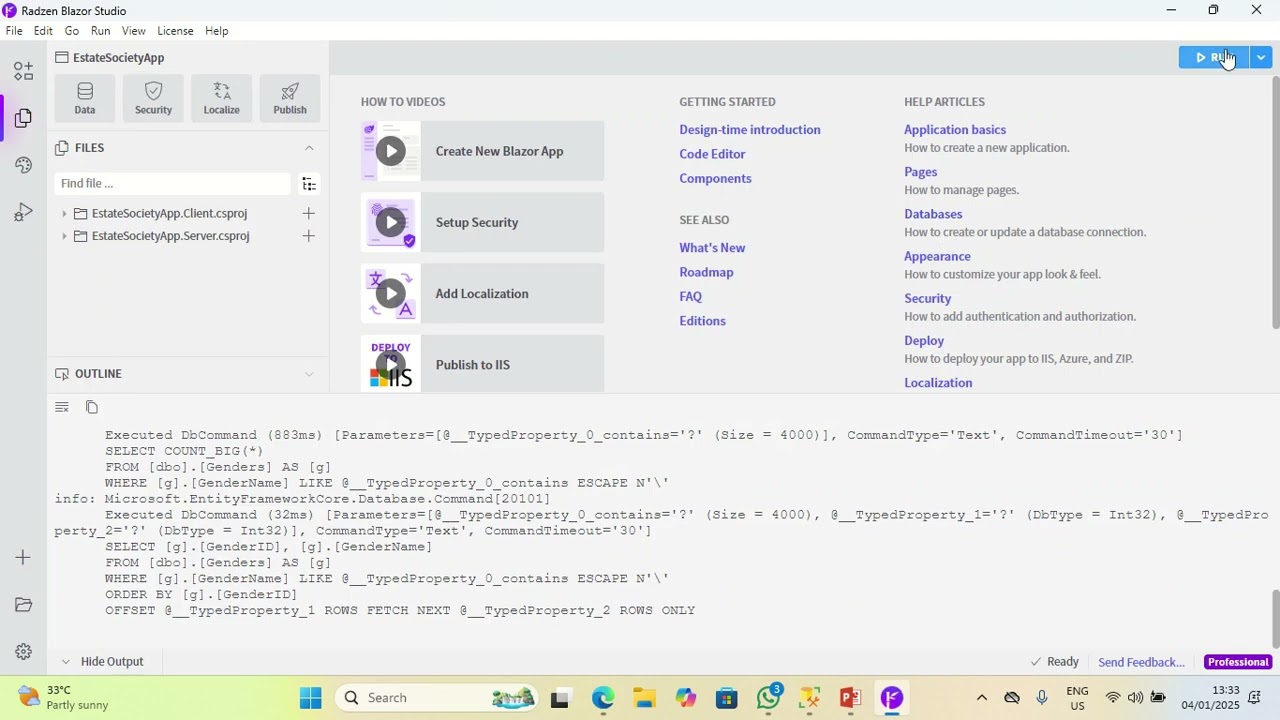Hide the Output panel
This screenshot has height=720, width=1280.
pos(102,662)
